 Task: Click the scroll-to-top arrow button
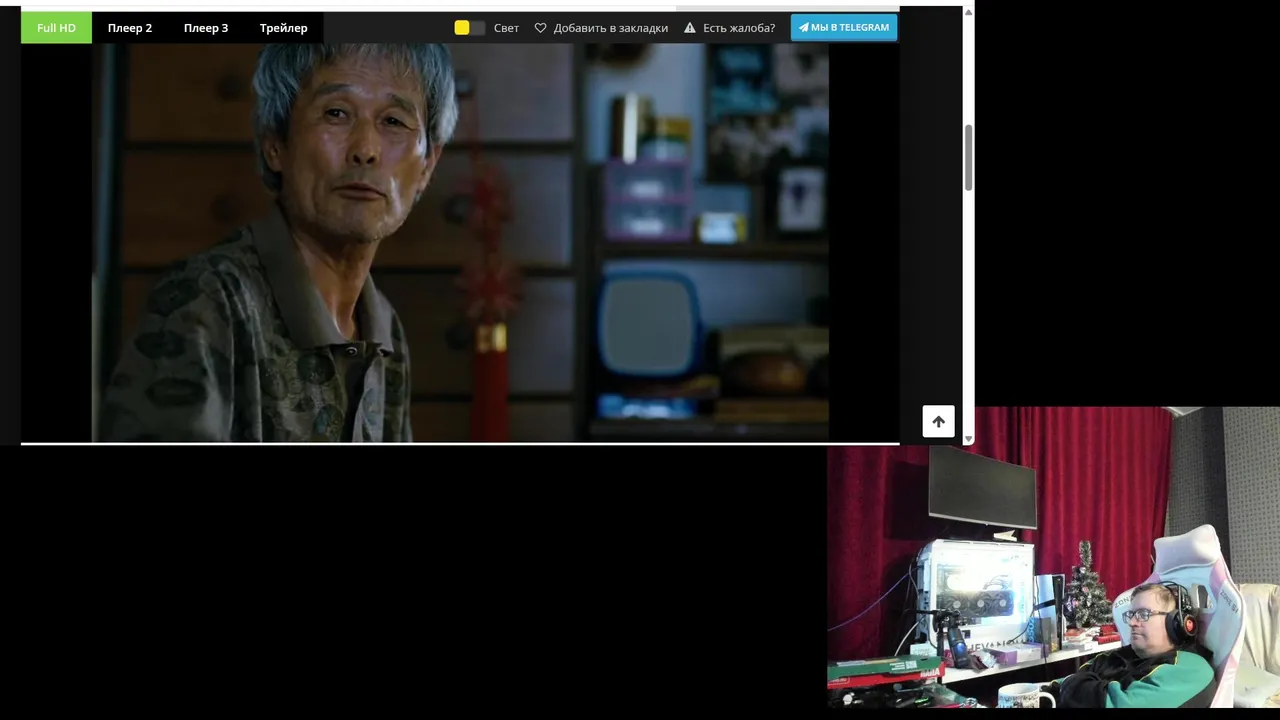pyautogui.click(x=938, y=421)
